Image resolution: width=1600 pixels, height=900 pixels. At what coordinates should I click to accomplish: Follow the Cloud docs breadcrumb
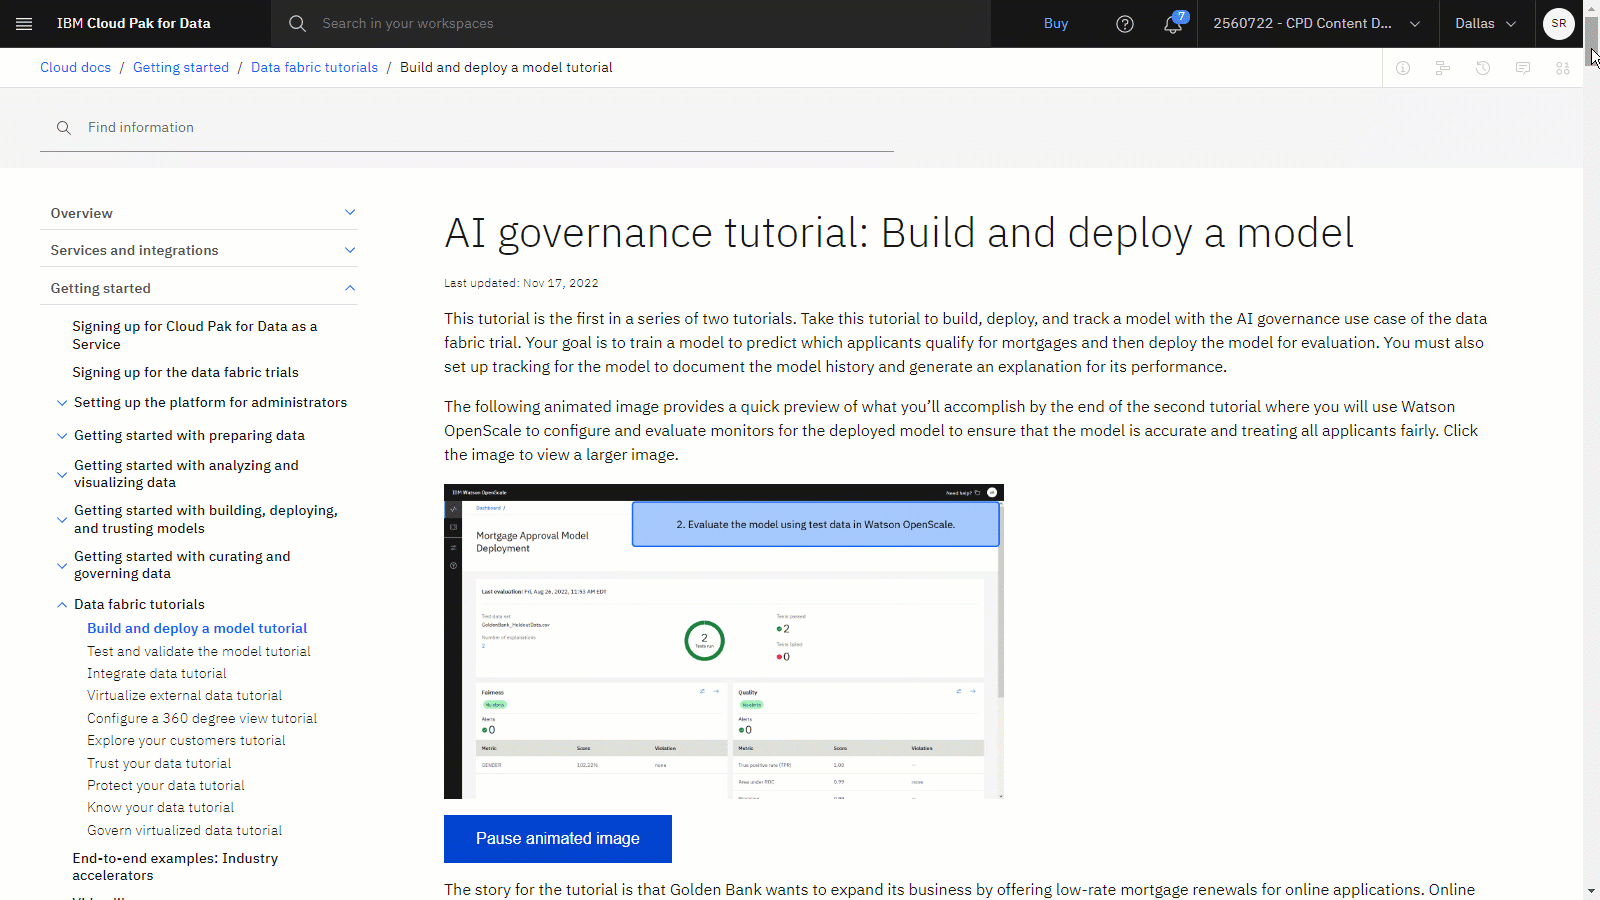coord(76,67)
